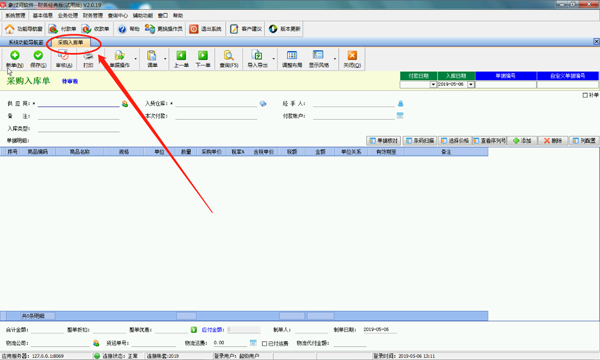The image size is (600, 360).
Task: Click the 单据核对 button
Action: (x=383, y=141)
